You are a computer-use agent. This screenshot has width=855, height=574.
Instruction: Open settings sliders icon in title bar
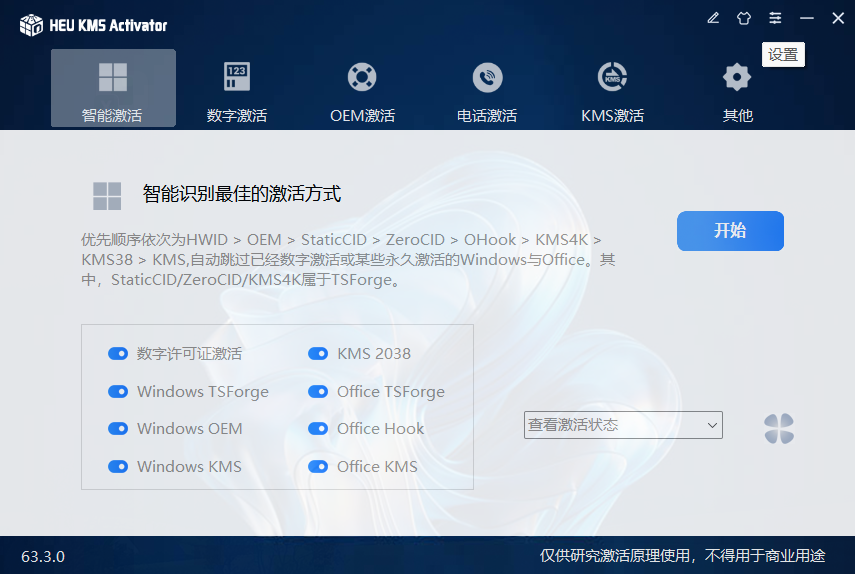click(x=775, y=18)
